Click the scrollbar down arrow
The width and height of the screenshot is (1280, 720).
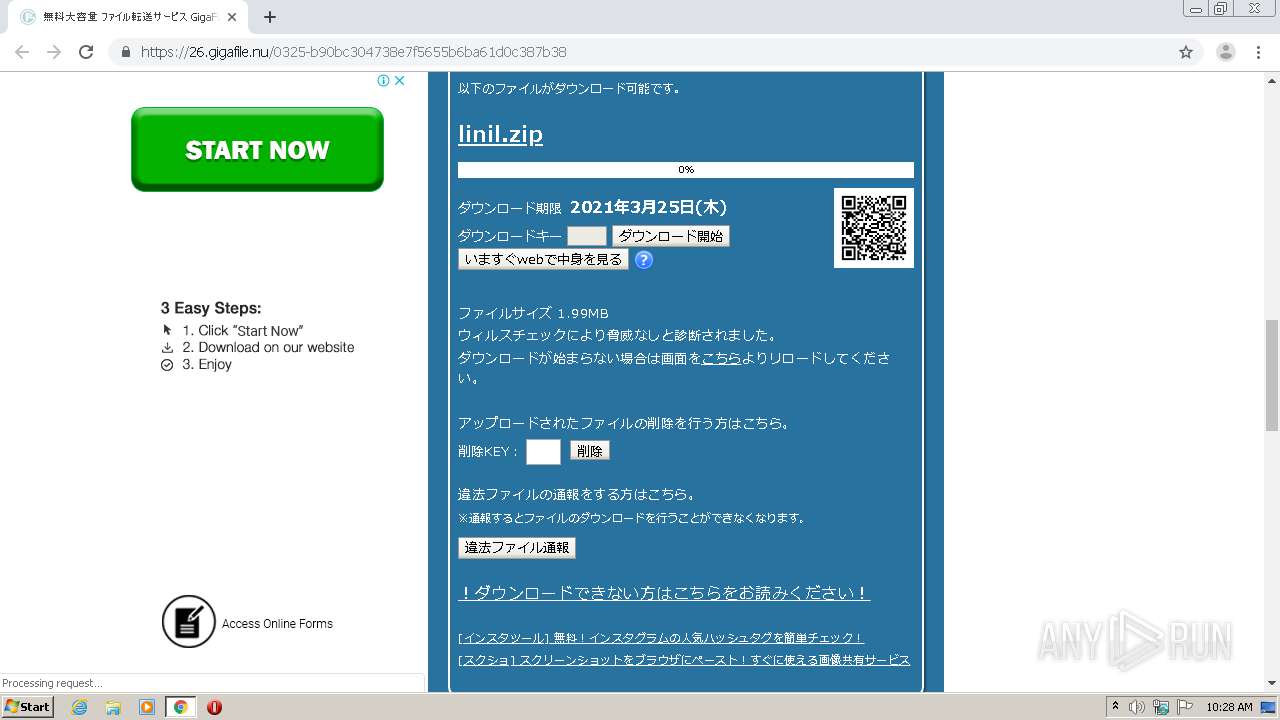[1272, 684]
